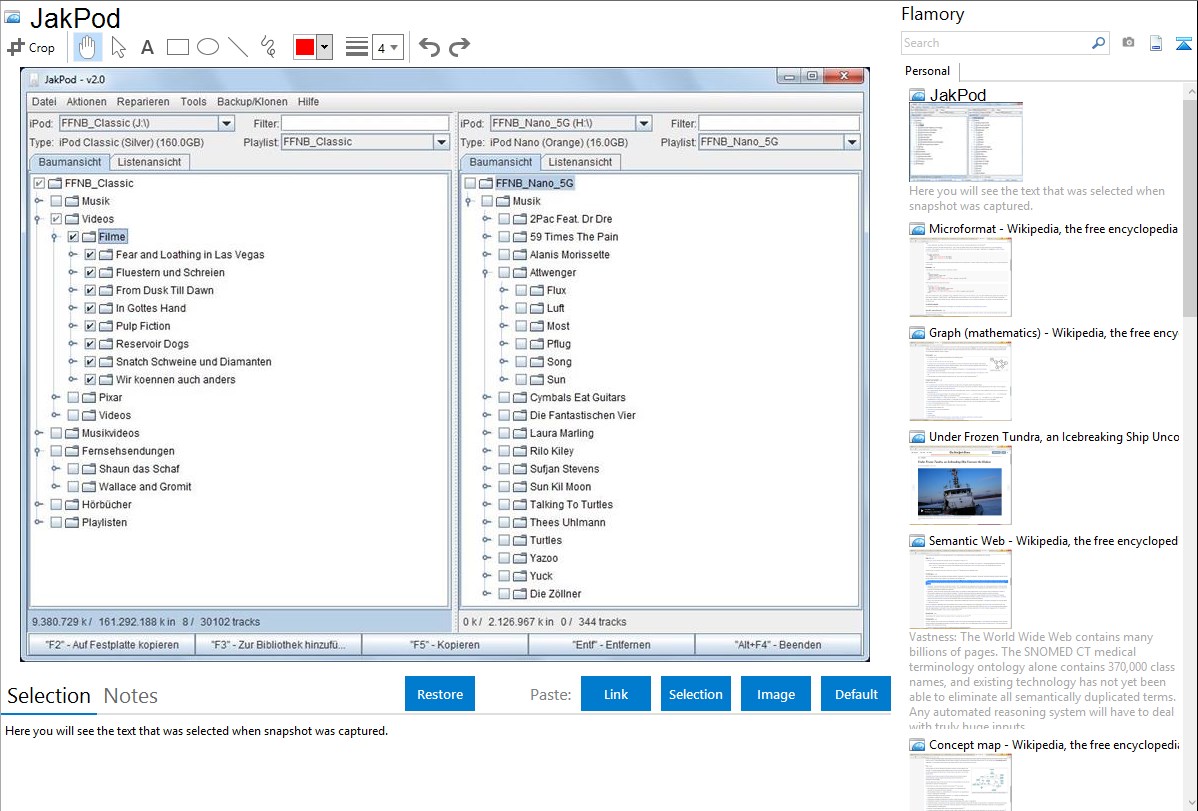Undo the last annotation
The height and width of the screenshot is (811, 1198).
(x=429, y=47)
